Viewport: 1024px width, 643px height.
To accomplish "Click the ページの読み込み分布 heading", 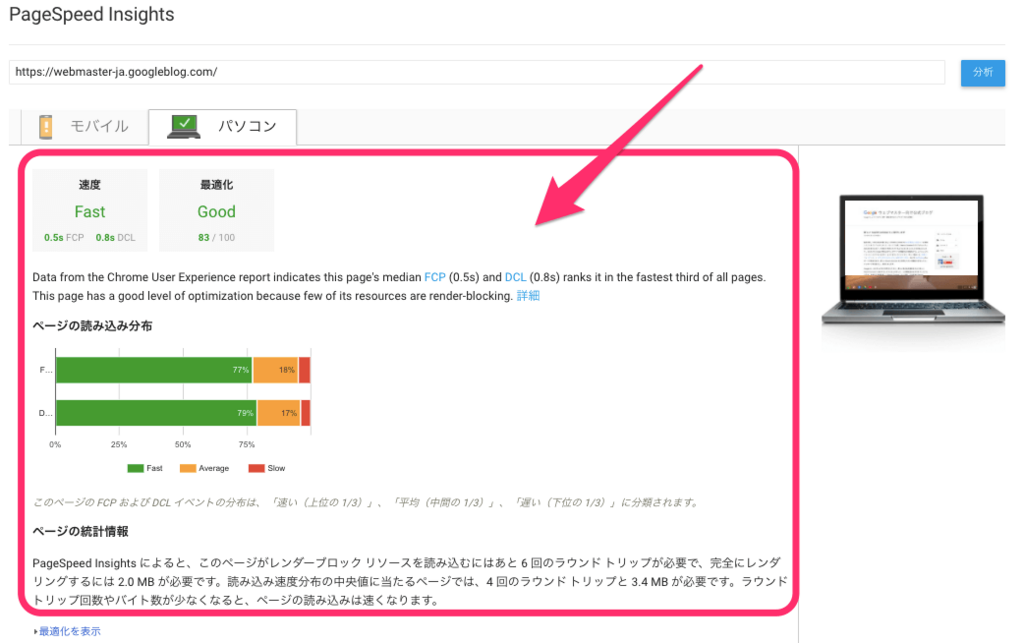I will (92, 326).
